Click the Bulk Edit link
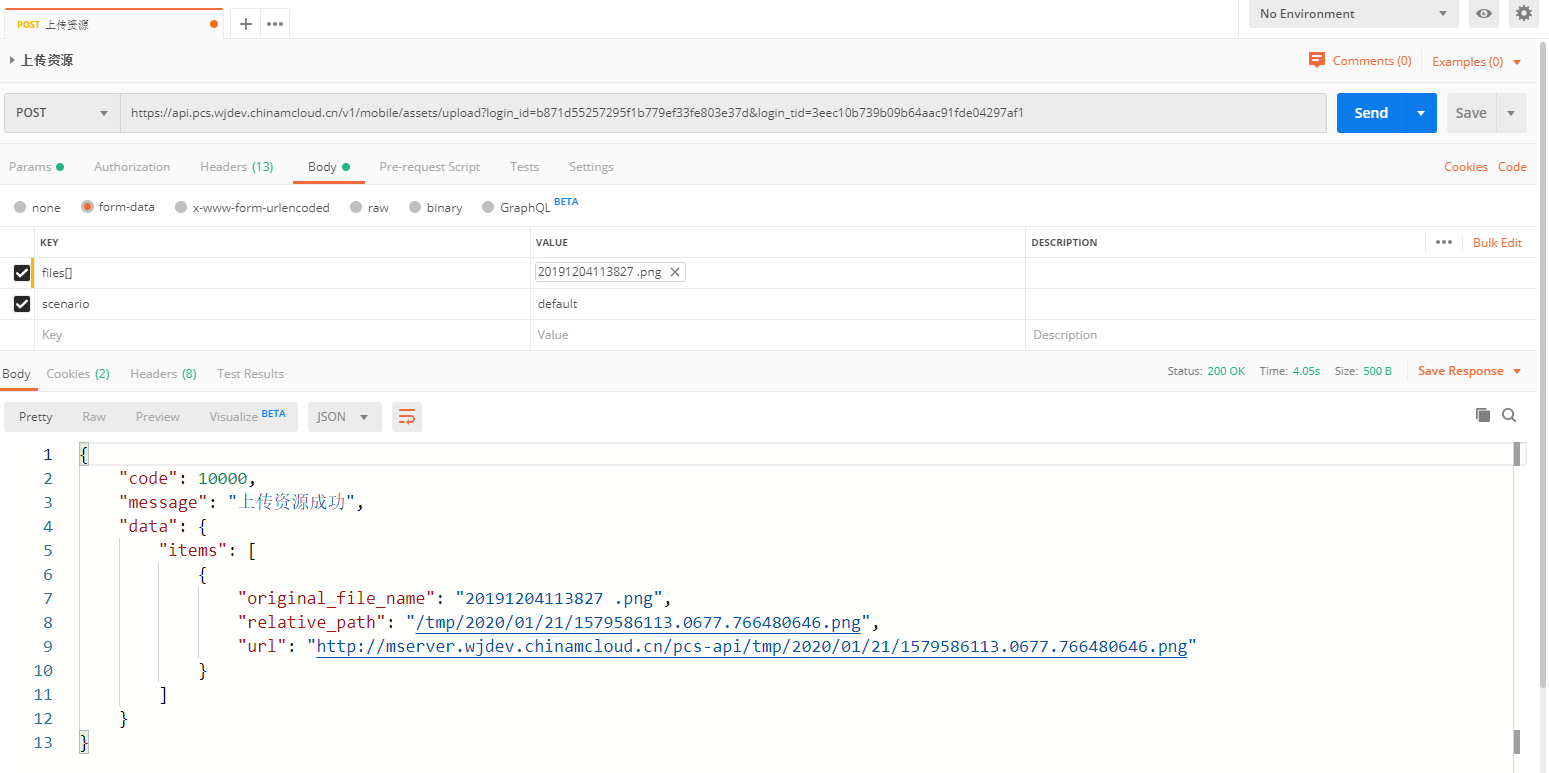Image resolution: width=1549 pixels, height=773 pixels. coord(1497,243)
